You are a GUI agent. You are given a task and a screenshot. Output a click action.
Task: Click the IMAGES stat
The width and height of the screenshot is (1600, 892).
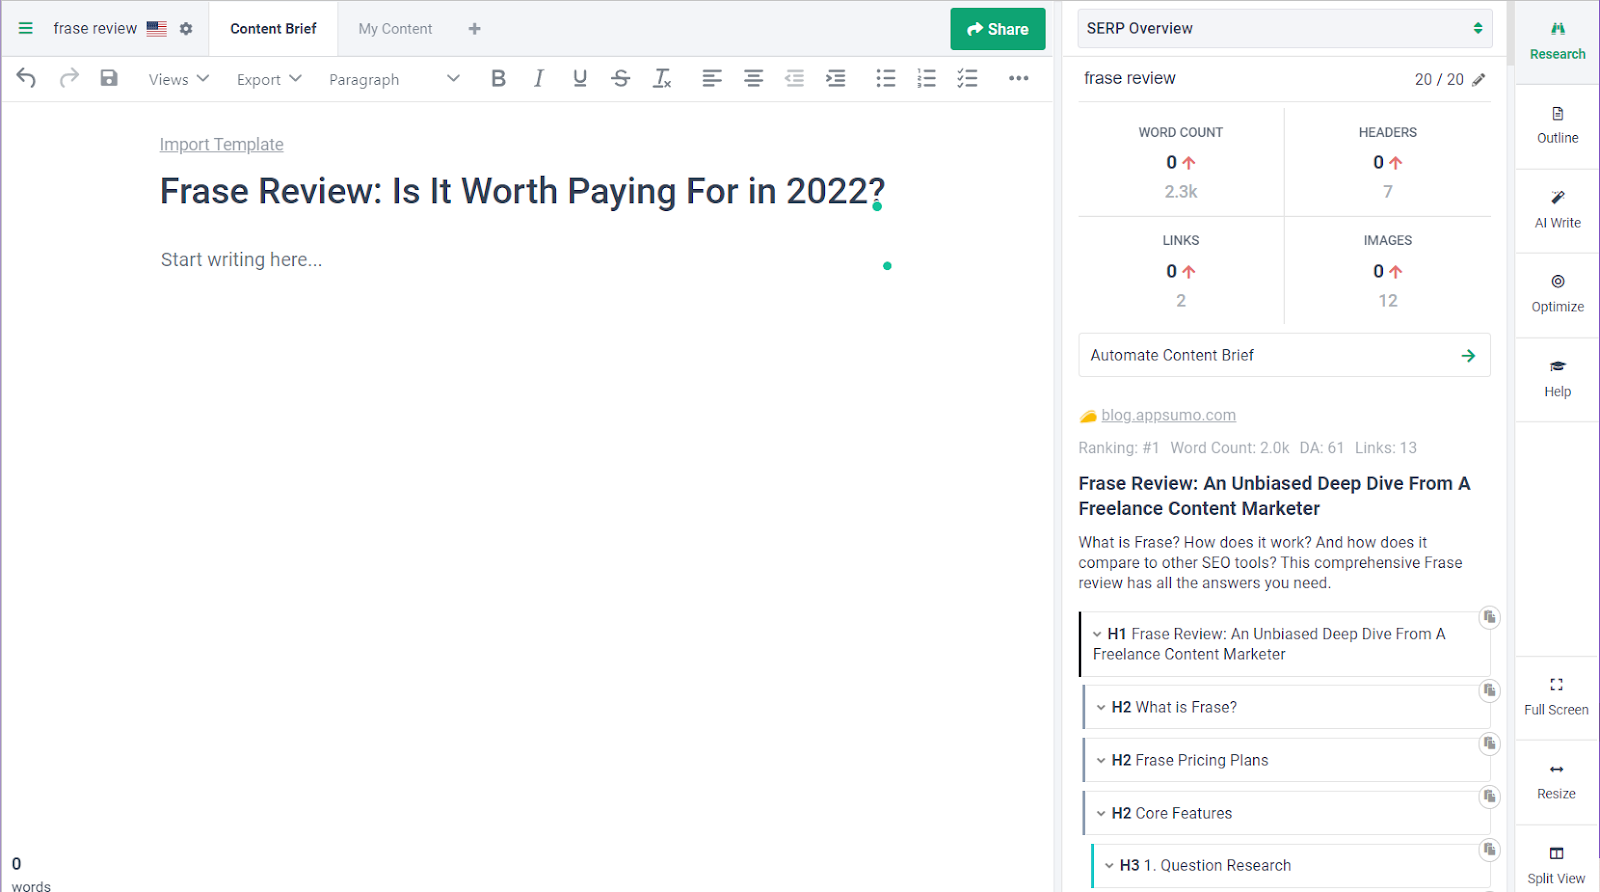coord(1388,271)
